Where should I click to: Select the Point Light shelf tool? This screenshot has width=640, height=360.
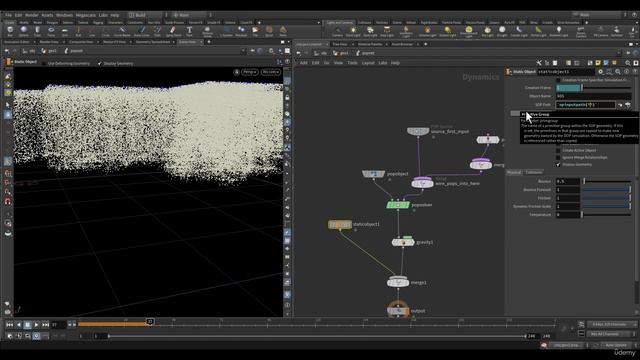click(353, 32)
